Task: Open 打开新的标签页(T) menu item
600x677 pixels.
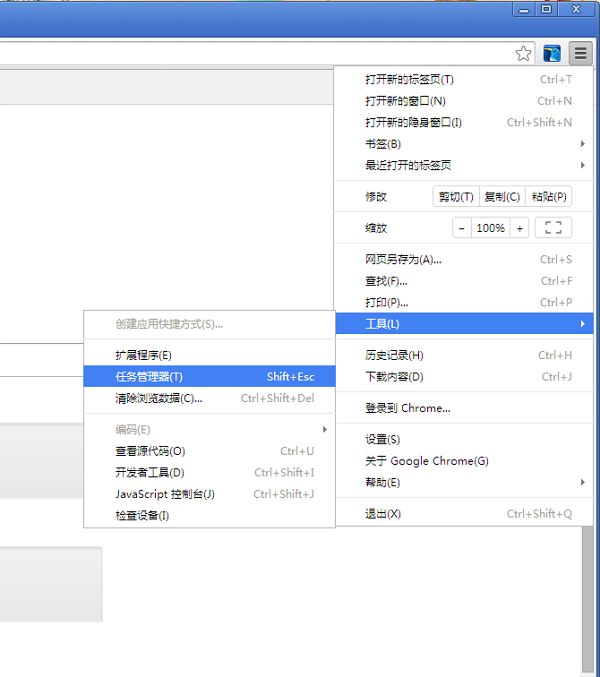Action: coord(464,79)
